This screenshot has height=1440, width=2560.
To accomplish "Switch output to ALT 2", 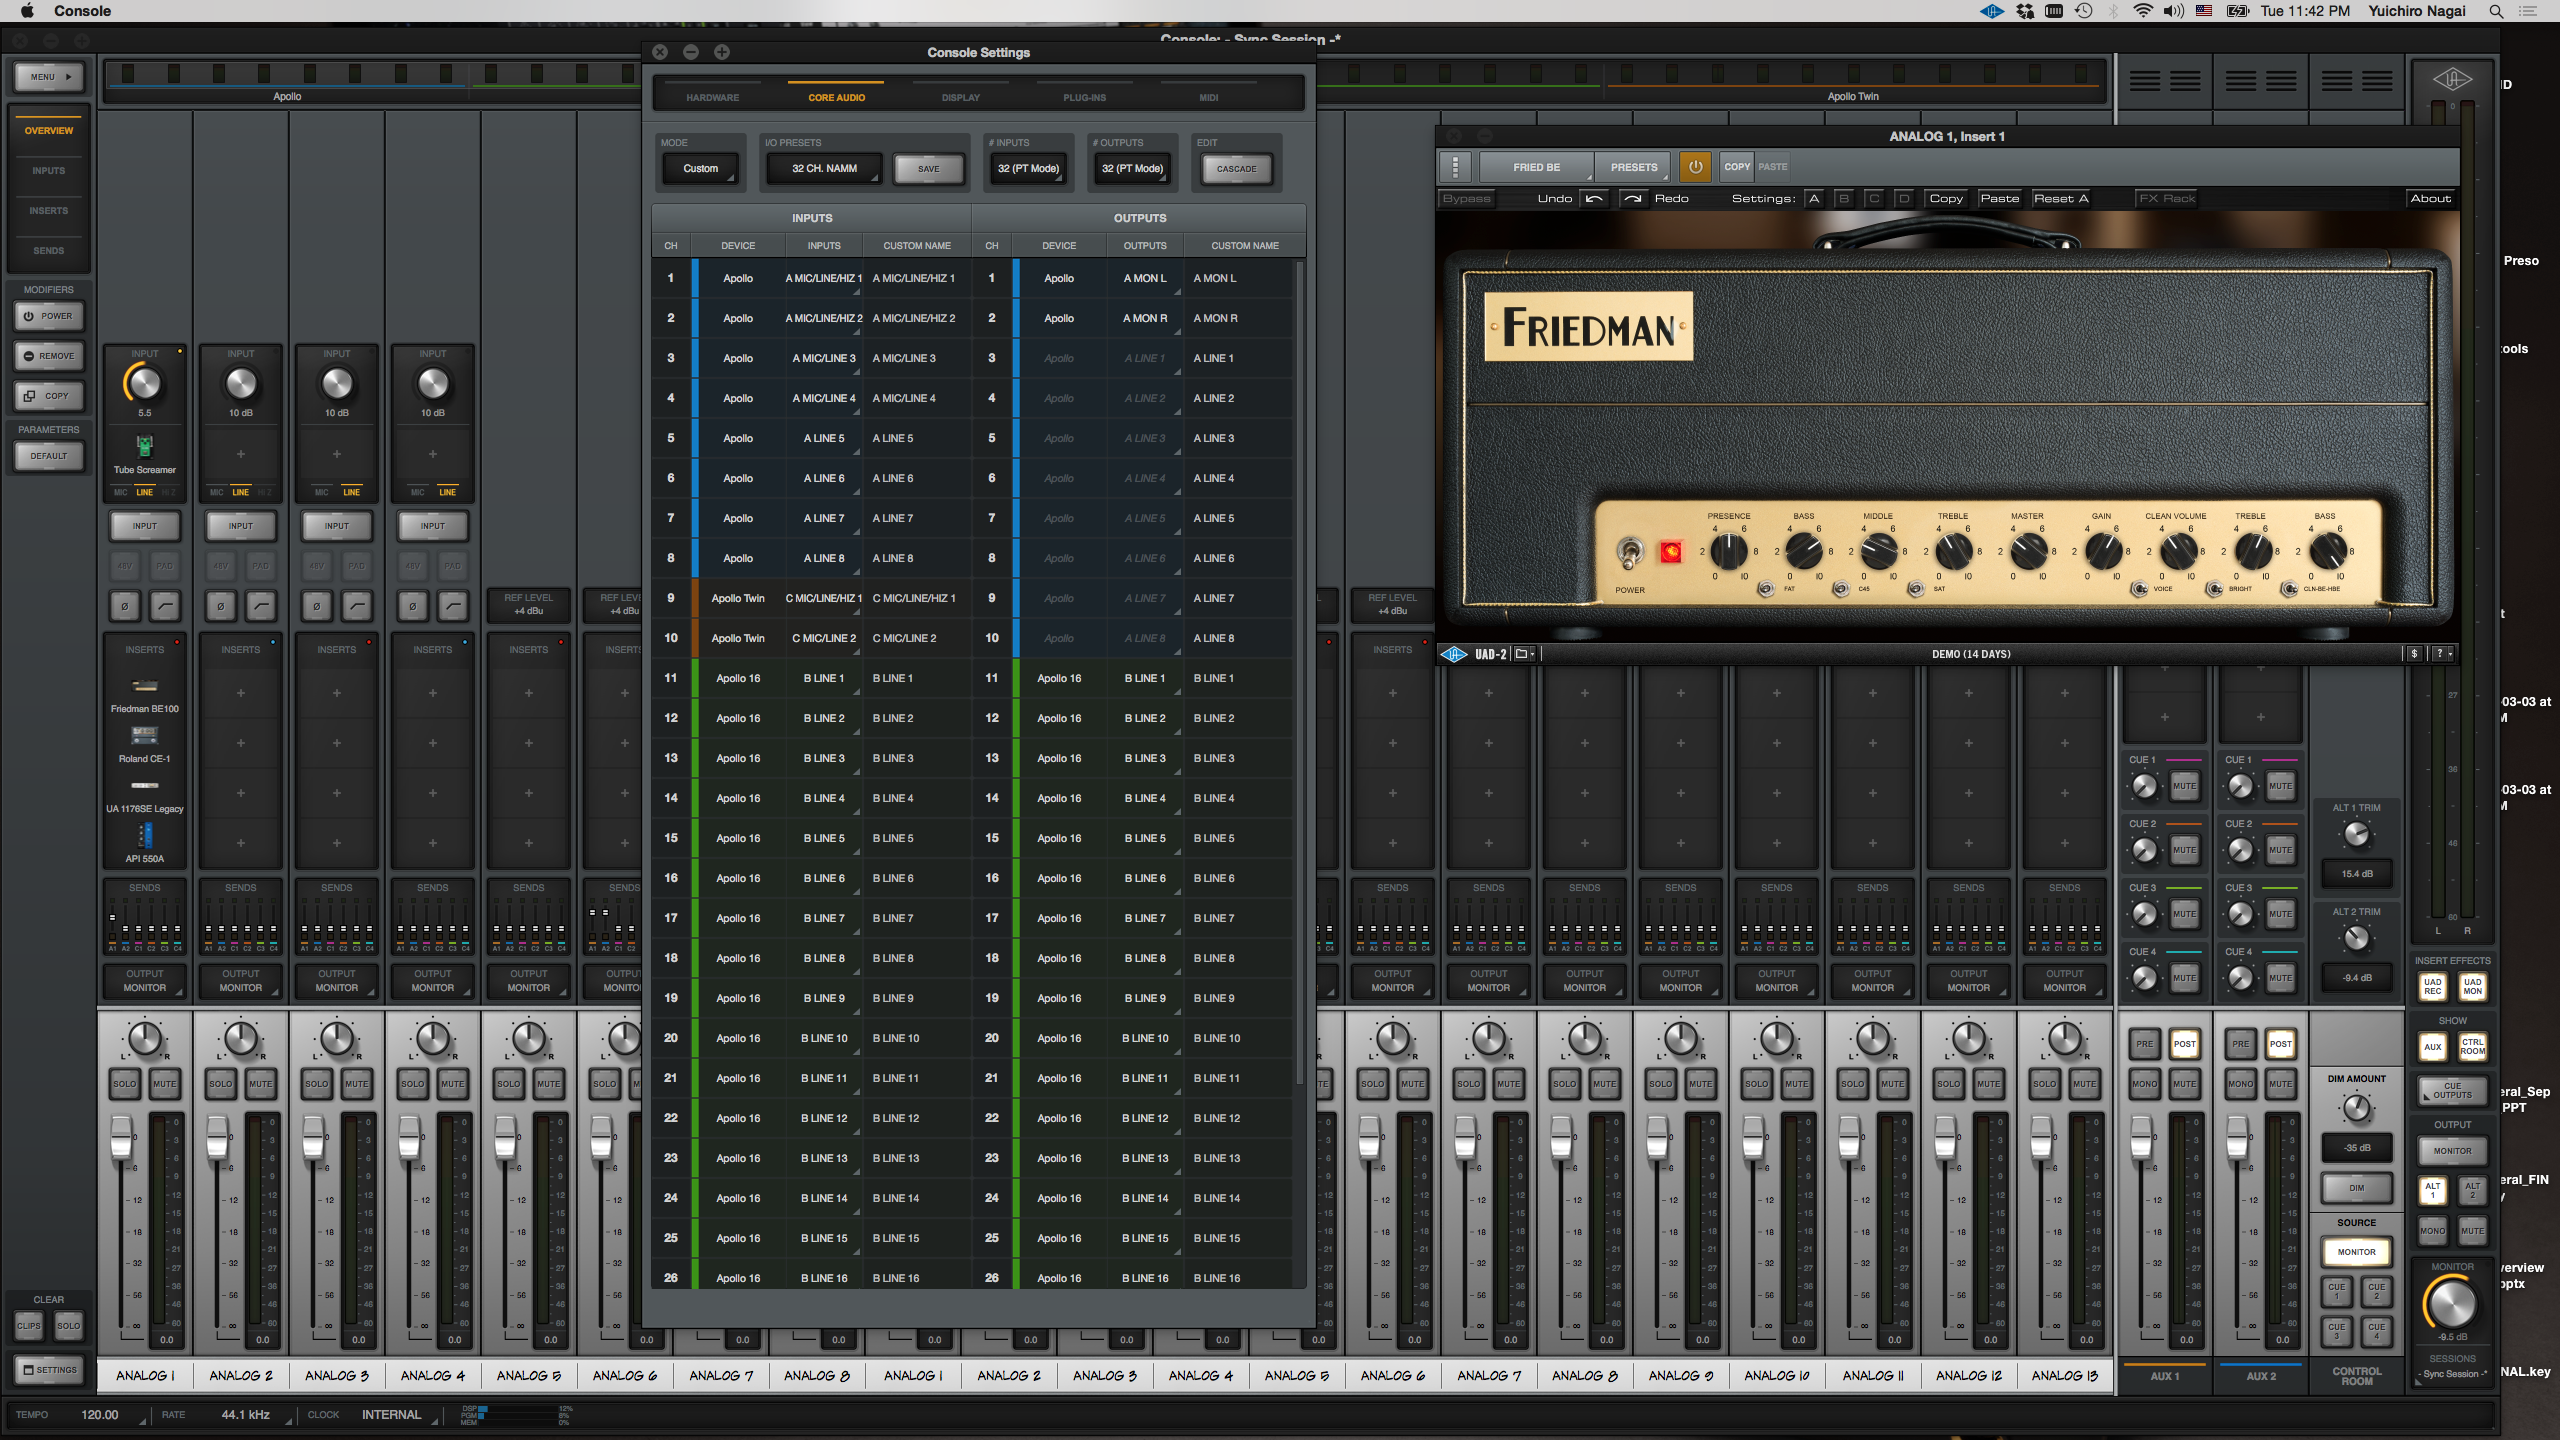I will point(2472,1190).
